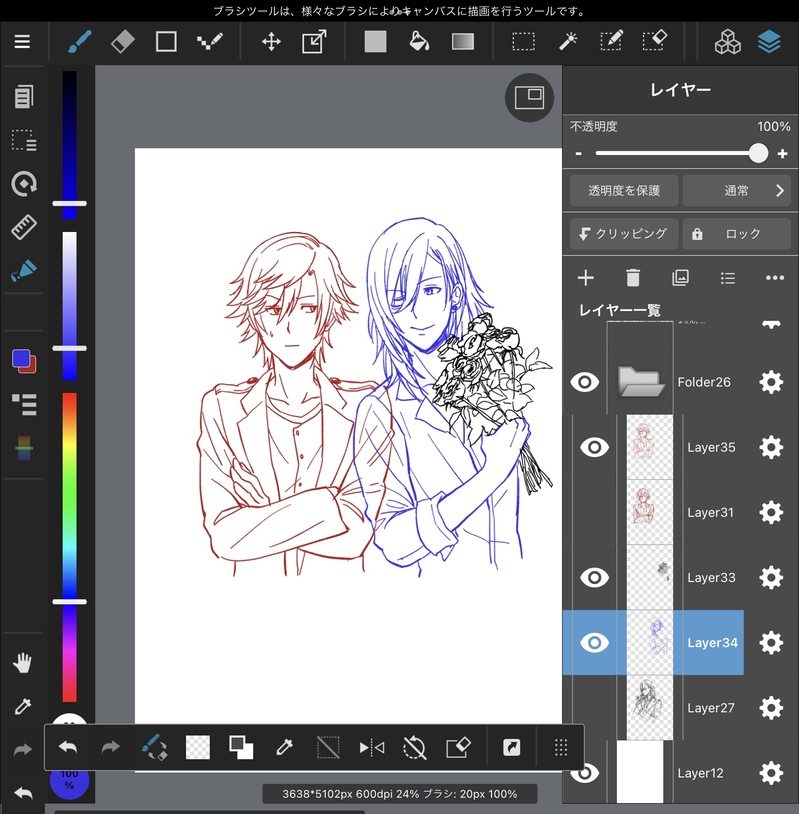Screen dimensions: 799x814
Task: Reset canvas rotation in shortcut bar
Action: [414, 748]
